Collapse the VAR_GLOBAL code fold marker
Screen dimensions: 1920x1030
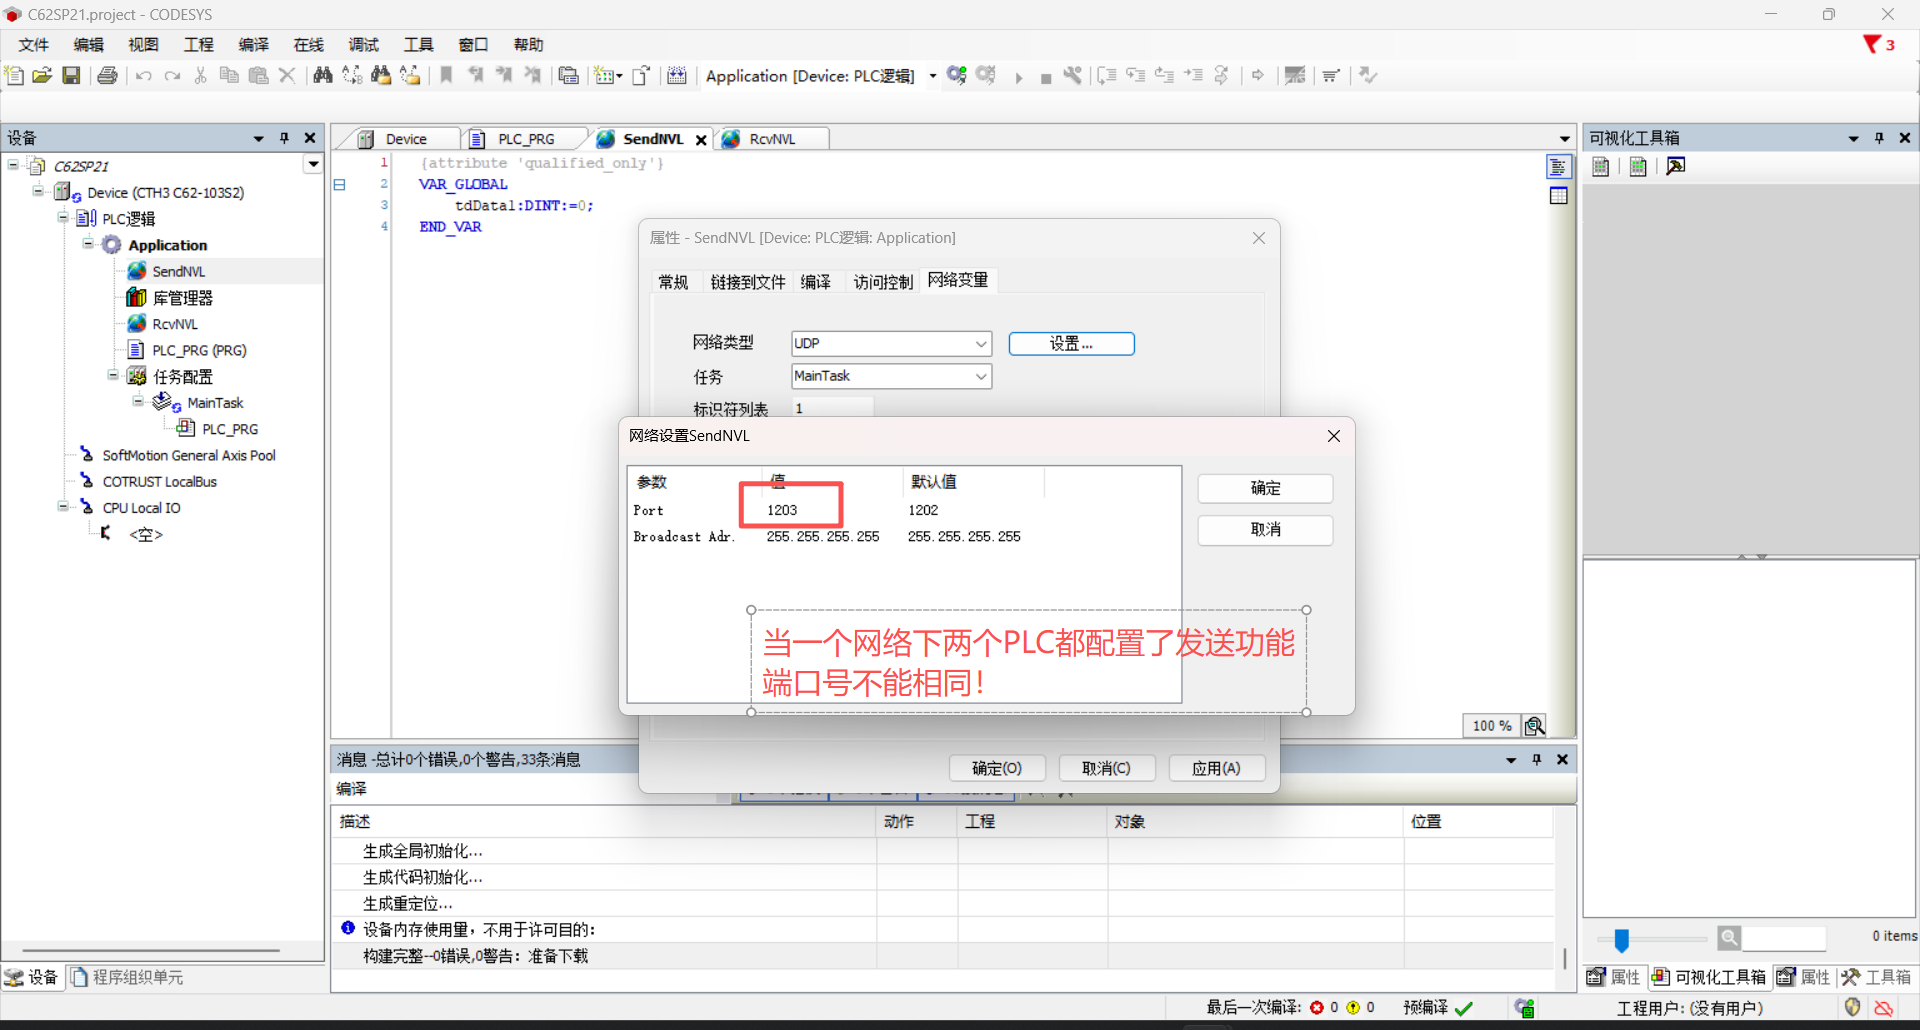[x=340, y=185]
